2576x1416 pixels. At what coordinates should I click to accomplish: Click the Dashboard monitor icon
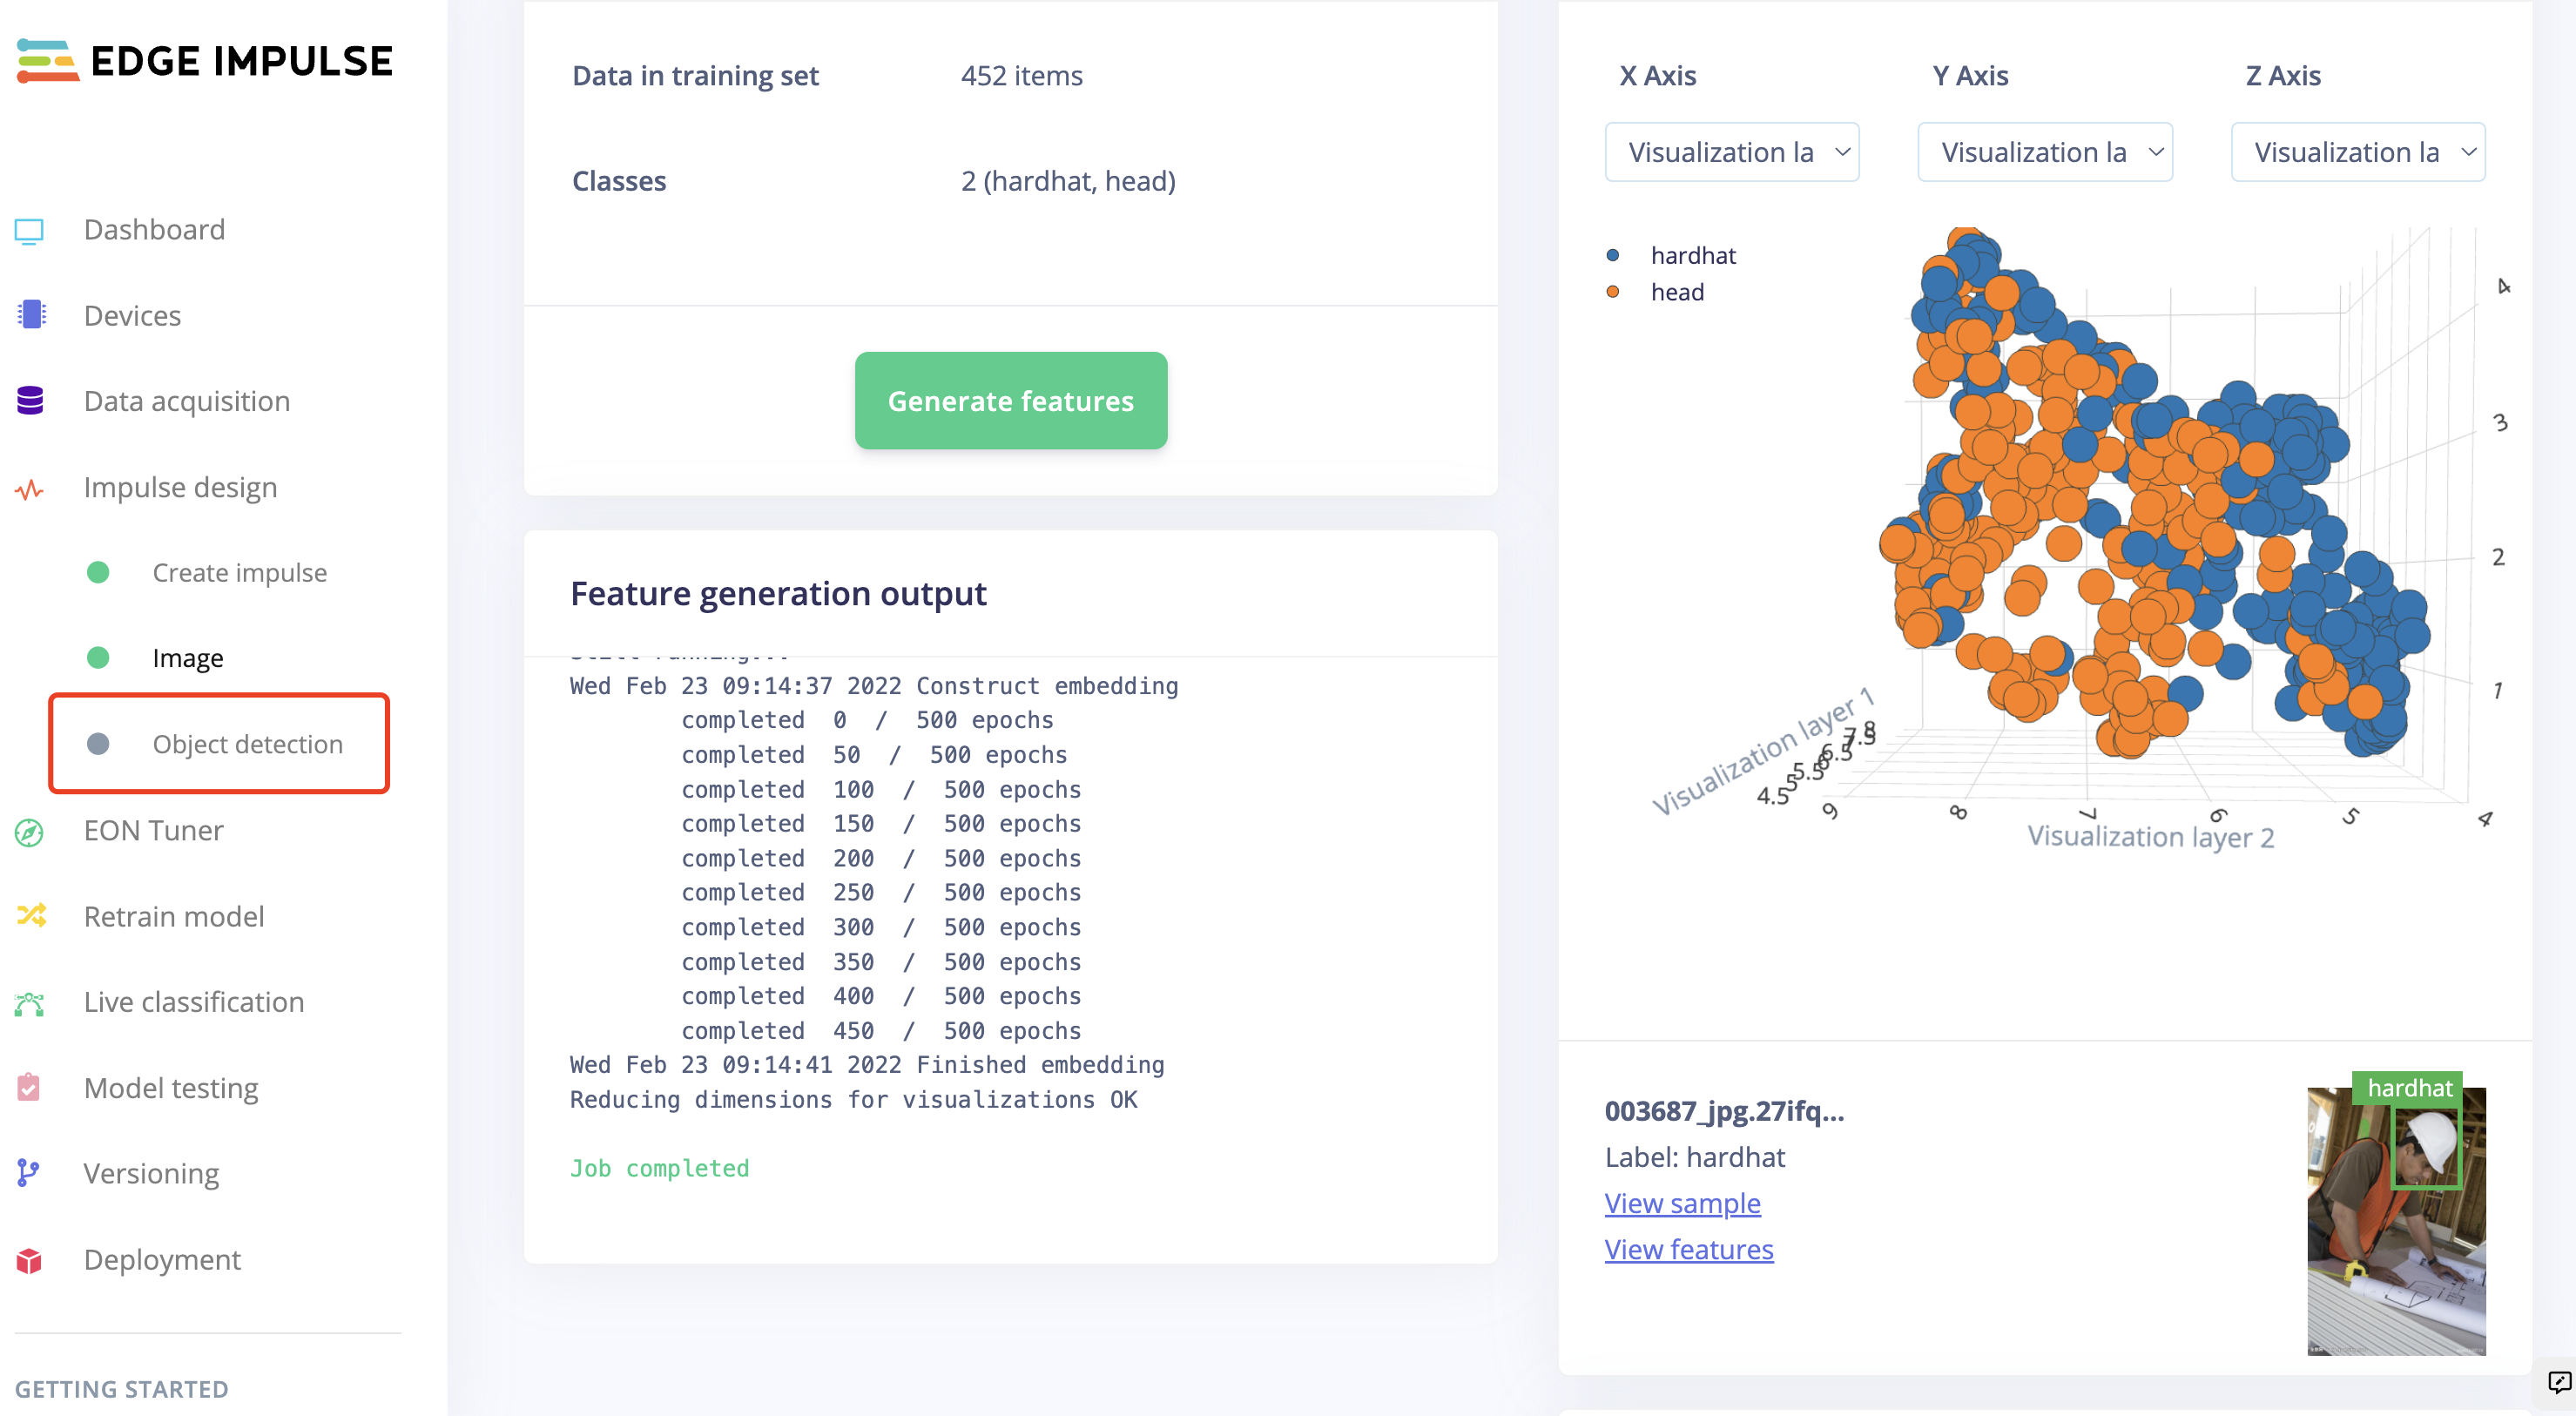pyautogui.click(x=29, y=231)
